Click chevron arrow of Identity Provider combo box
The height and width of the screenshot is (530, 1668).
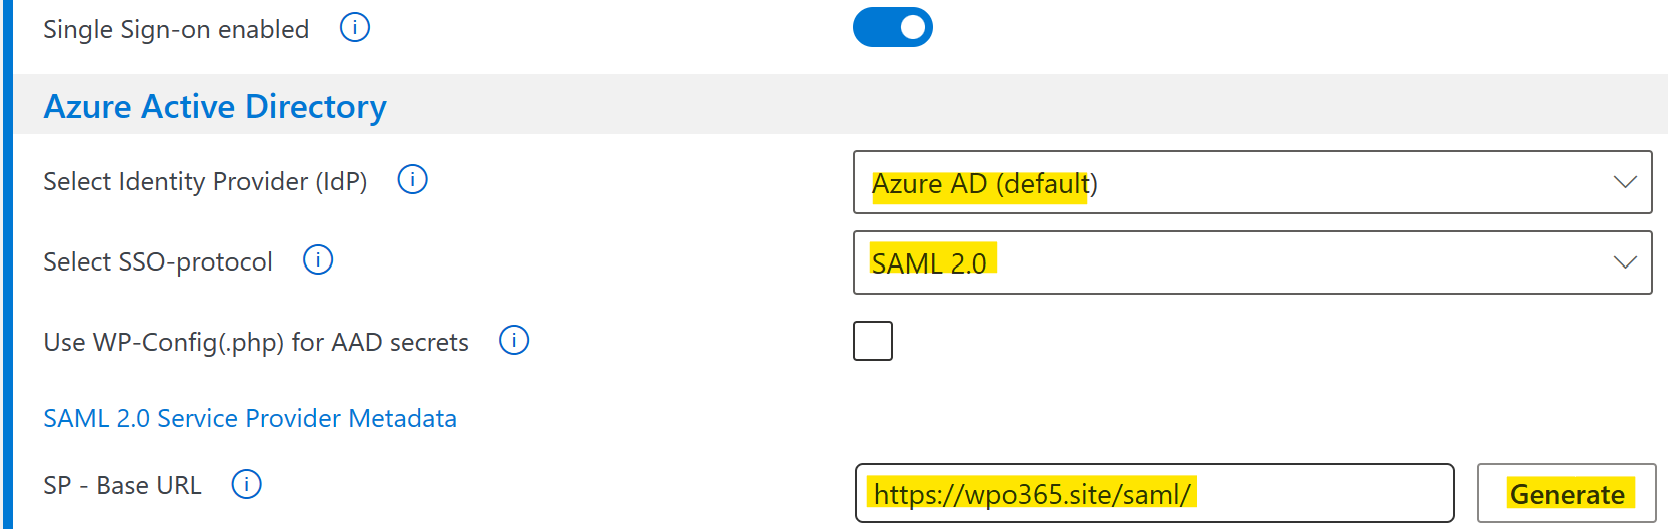pyautogui.click(x=1625, y=182)
